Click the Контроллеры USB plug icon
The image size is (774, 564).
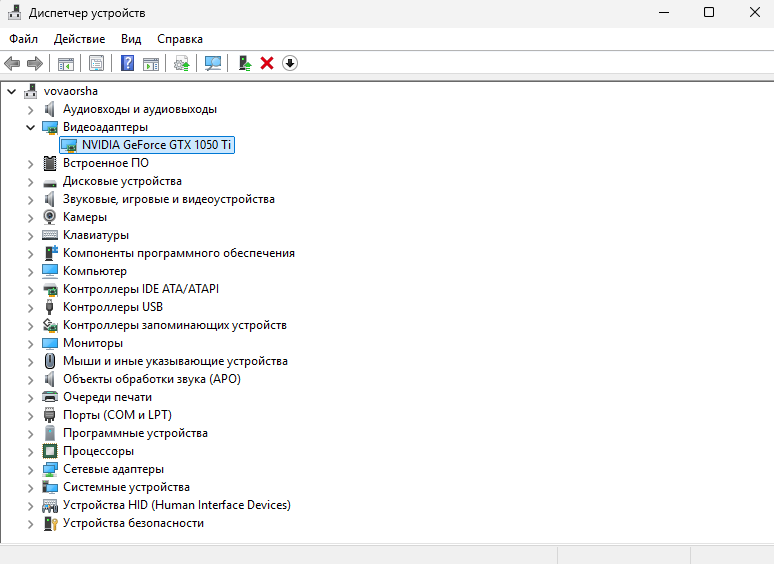tap(49, 307)
